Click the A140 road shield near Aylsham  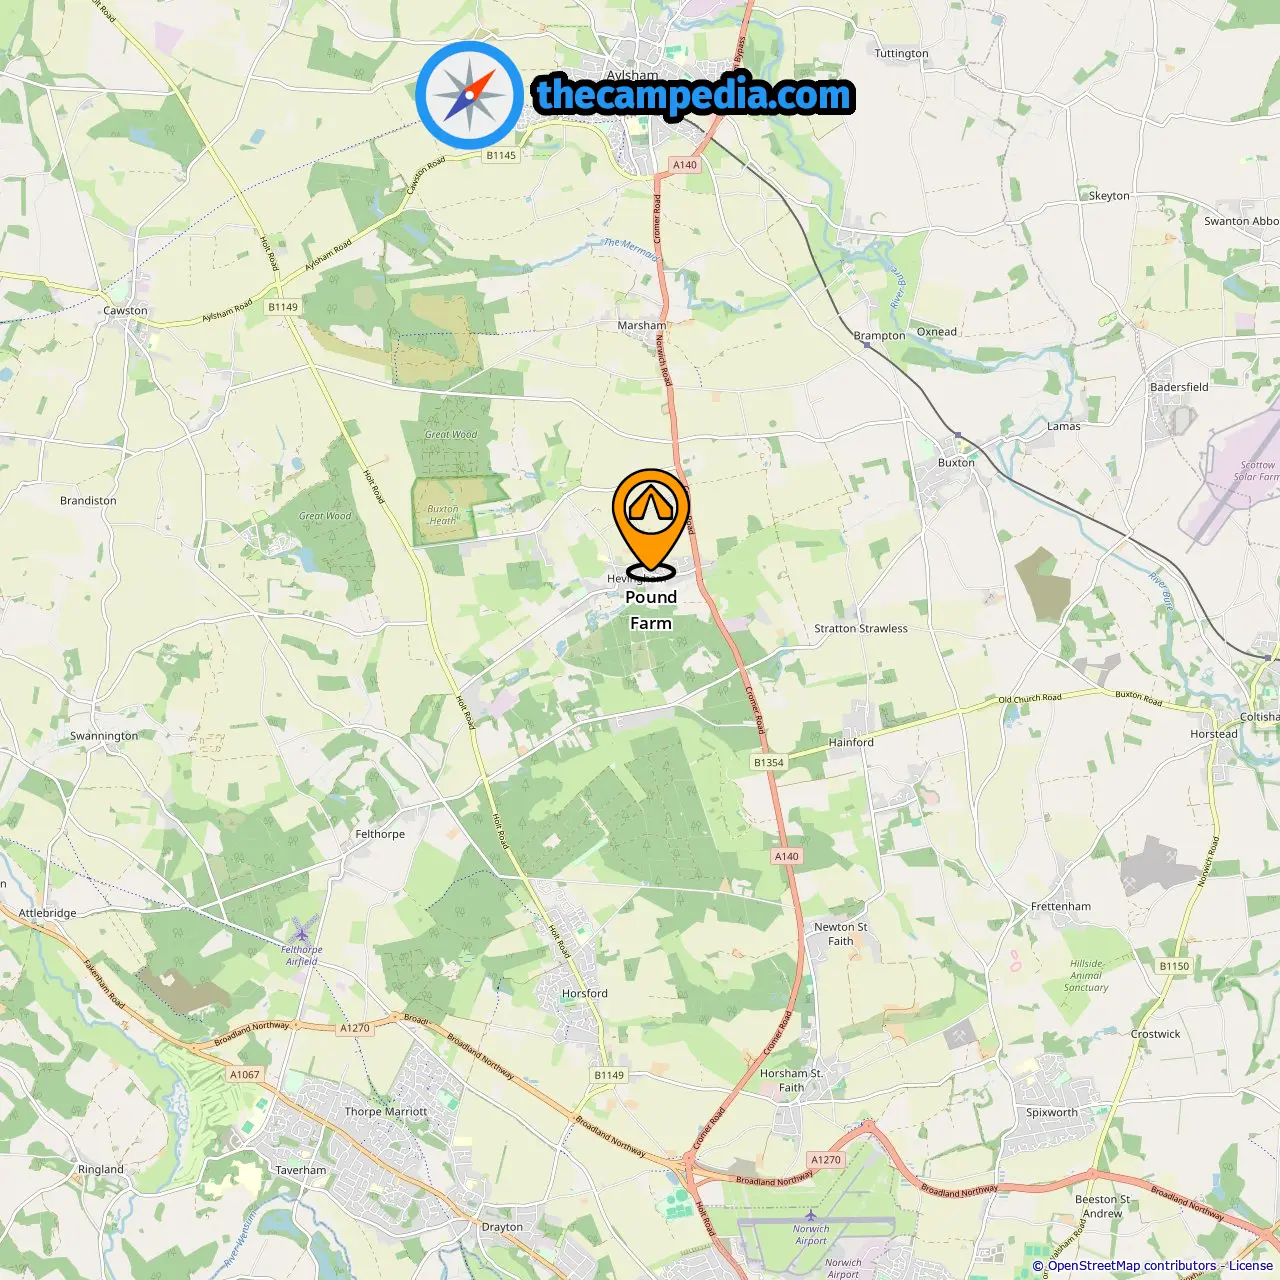coord(685,165)
